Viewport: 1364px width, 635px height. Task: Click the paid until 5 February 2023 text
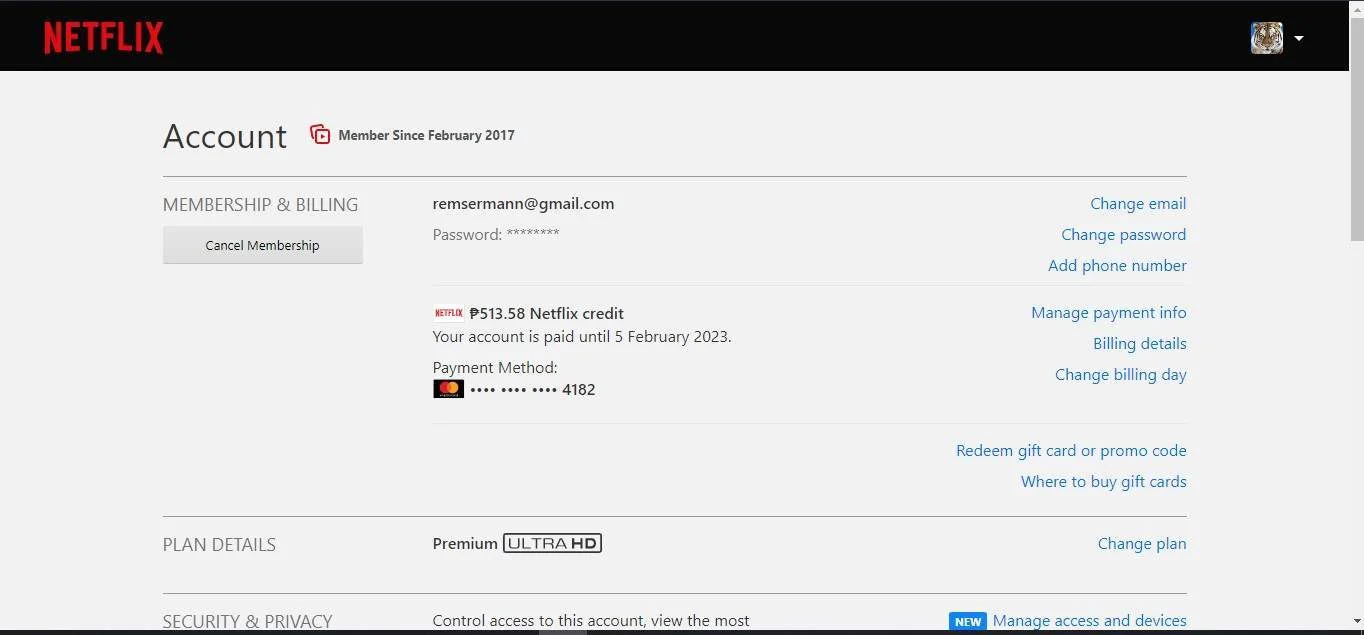click(x=582, y=337)
